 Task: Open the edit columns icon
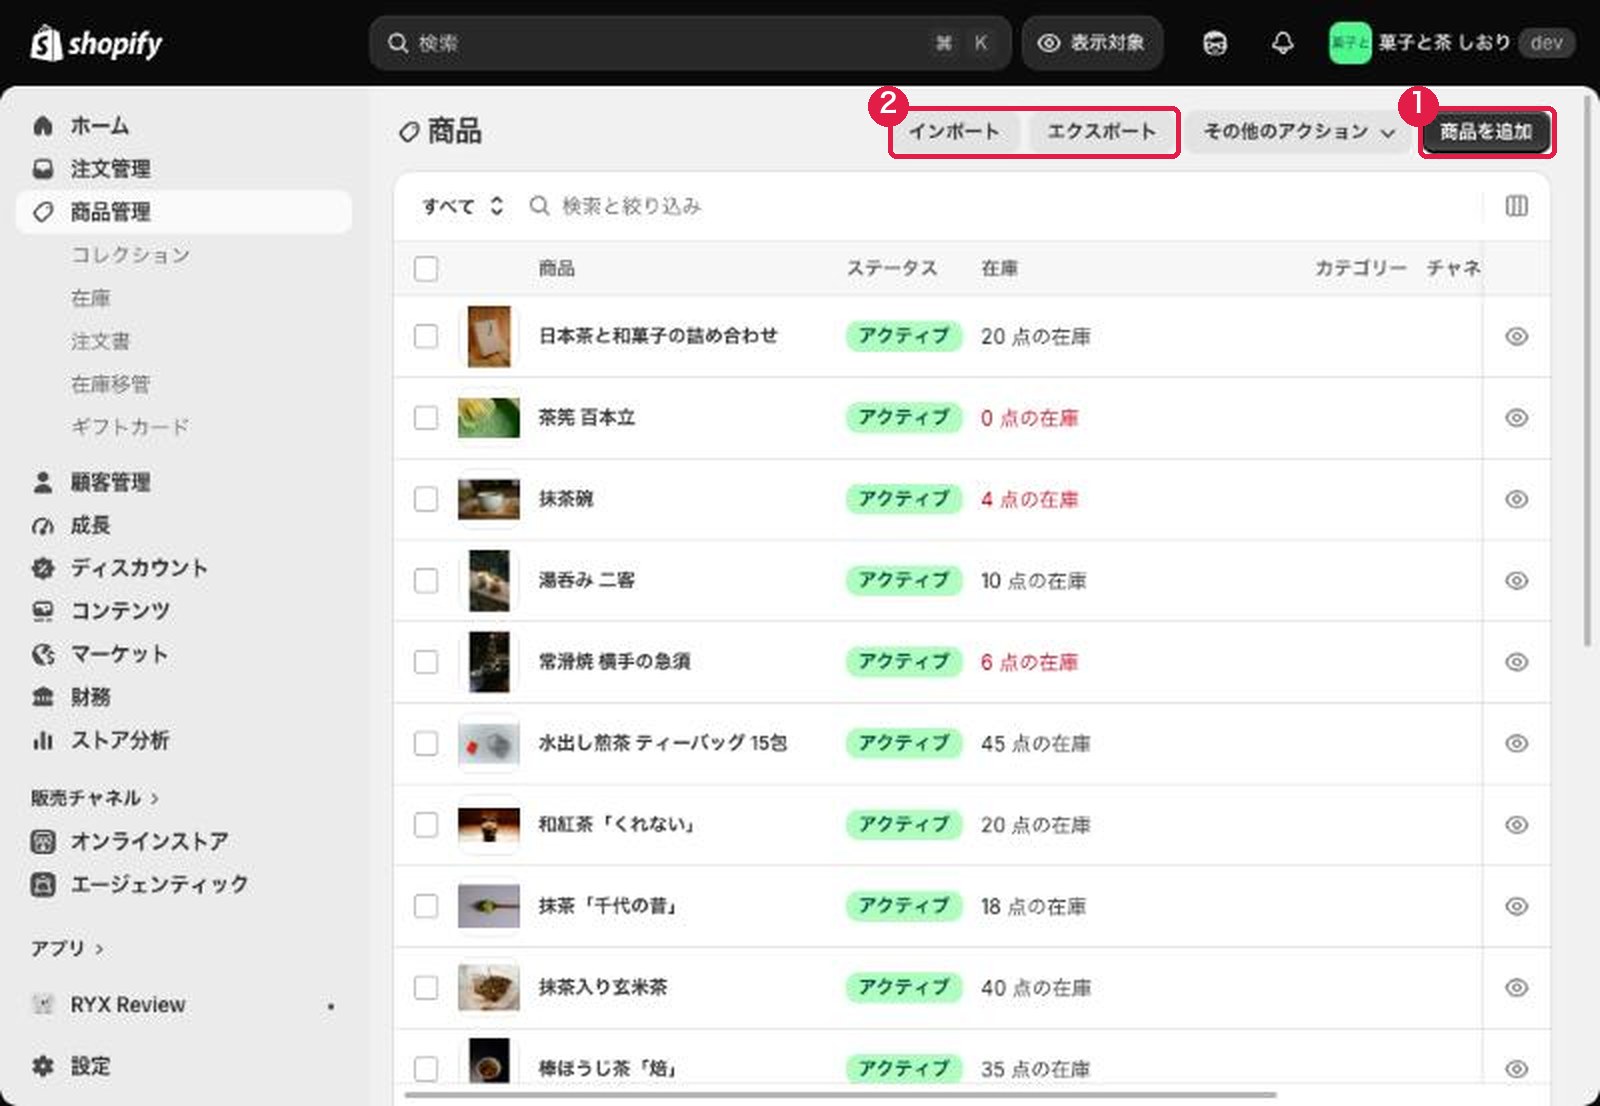pyautogui.click(x=1516, y=206)
